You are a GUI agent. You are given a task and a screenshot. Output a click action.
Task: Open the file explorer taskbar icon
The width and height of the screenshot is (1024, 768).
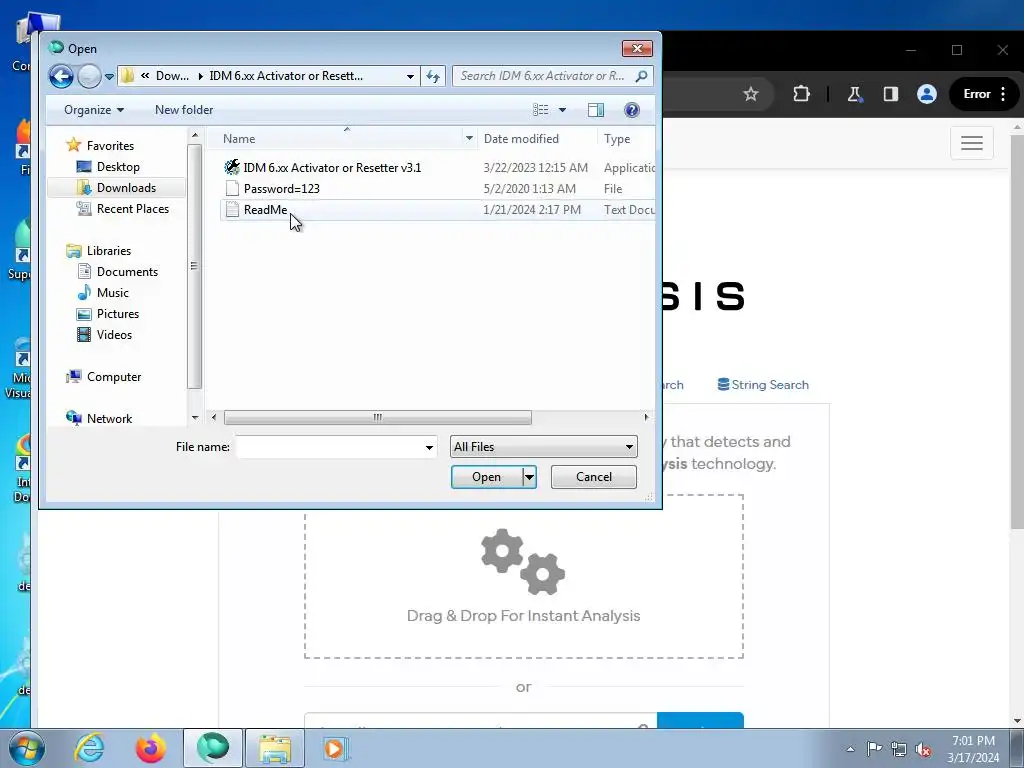pyautogui.click(x=275, y=748)
